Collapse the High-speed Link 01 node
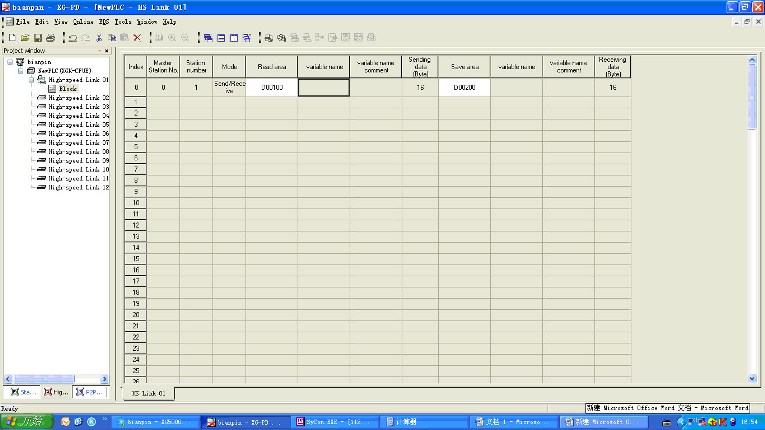The height and width of the screenshot is (430, 765). (x=30, y=79)
